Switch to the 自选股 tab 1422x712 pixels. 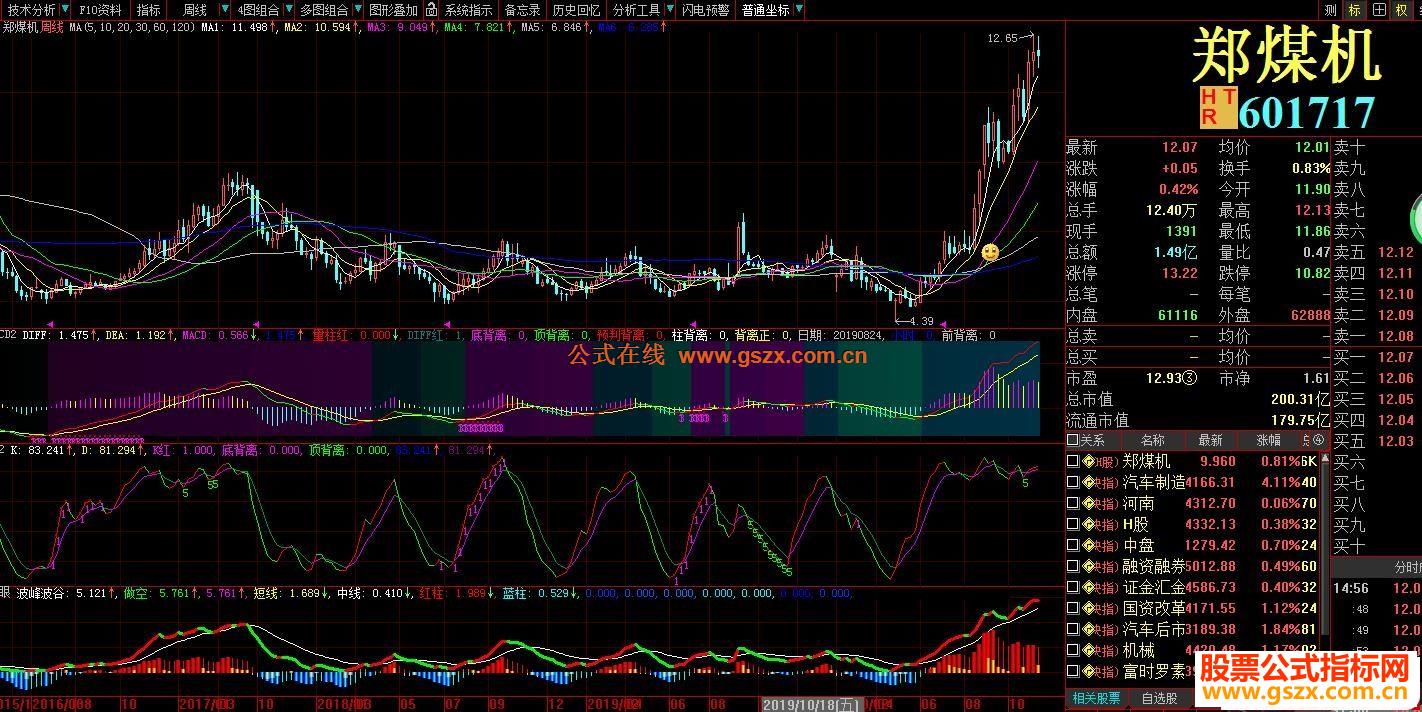(1158, 698)
